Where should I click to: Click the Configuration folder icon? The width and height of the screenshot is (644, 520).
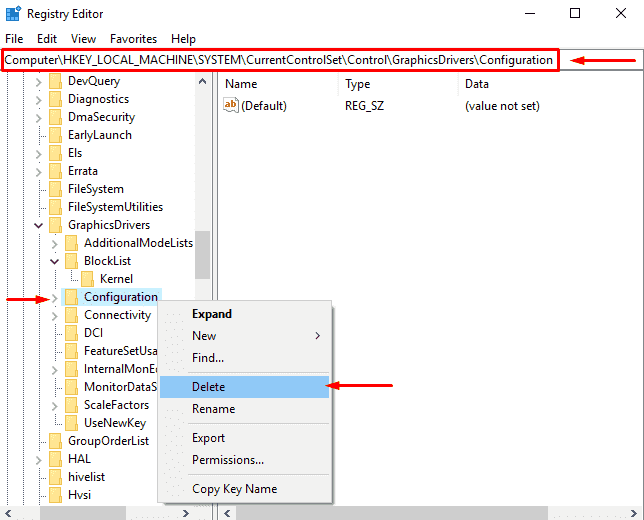[71, 297]
